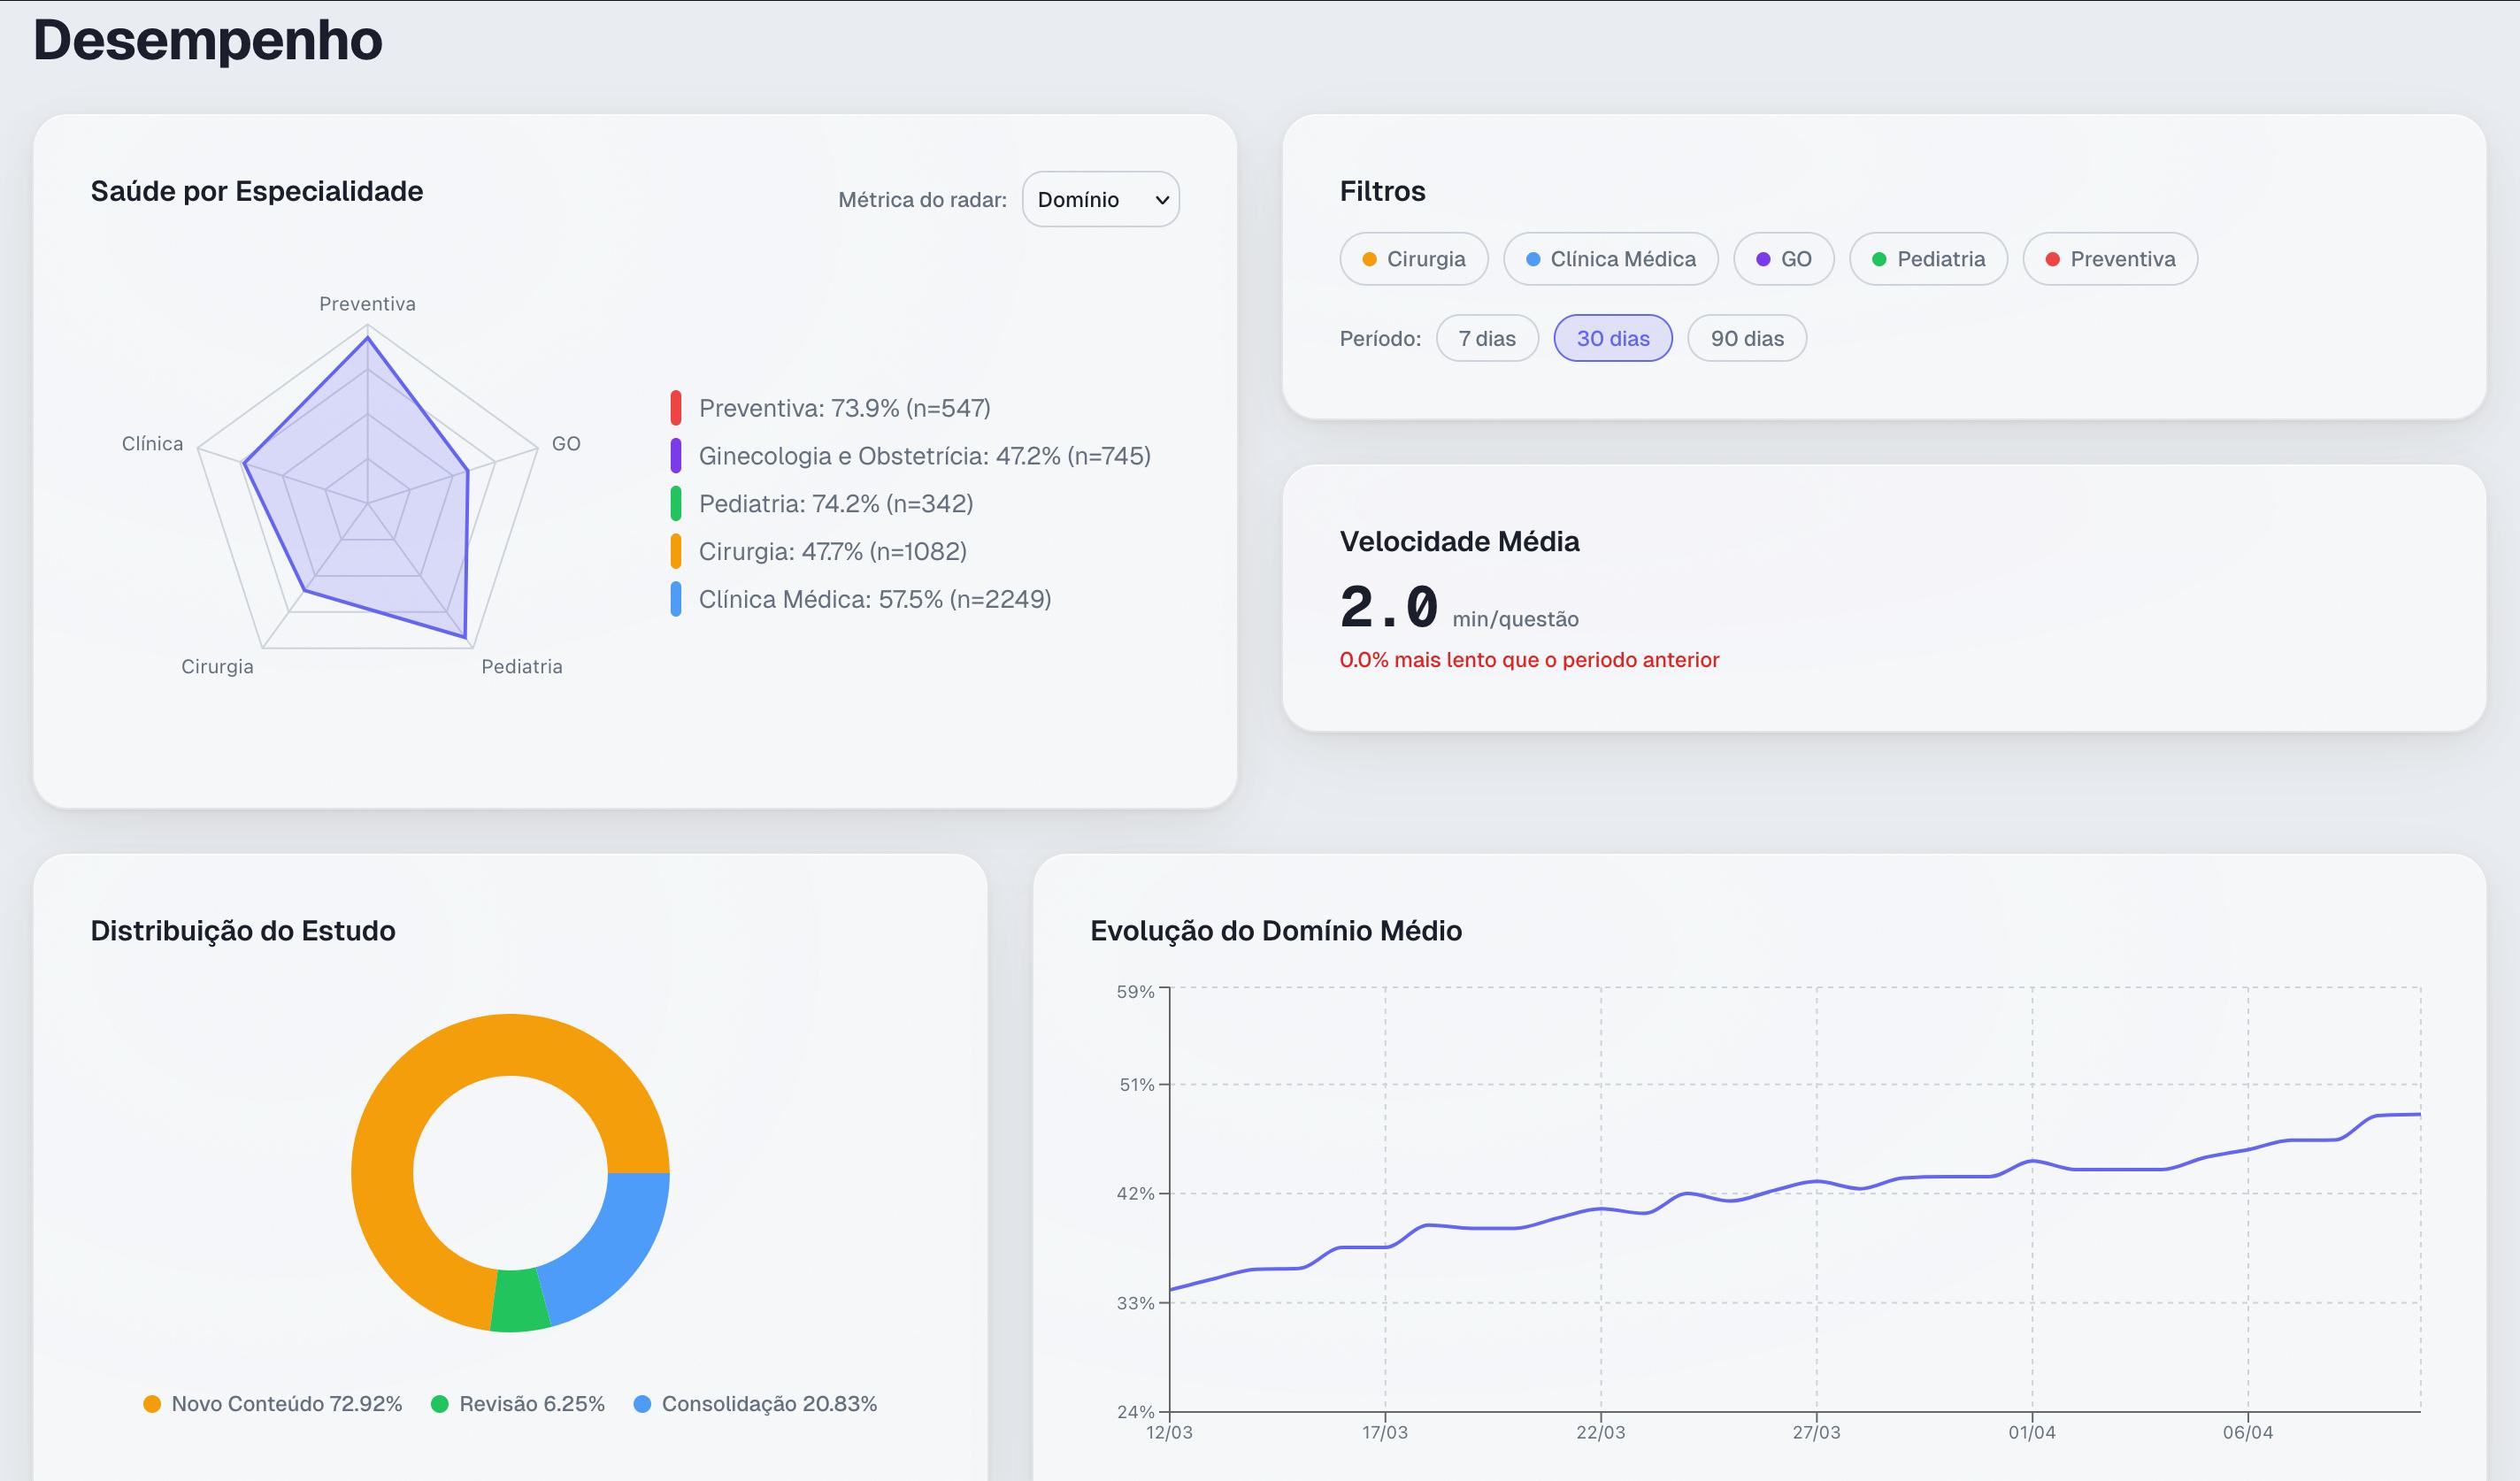Image resolution: width=2520 pixels, height=1481 pixels.
Task: Click the Pediatria 74.2% legend entry
Action: coord(835,503)
